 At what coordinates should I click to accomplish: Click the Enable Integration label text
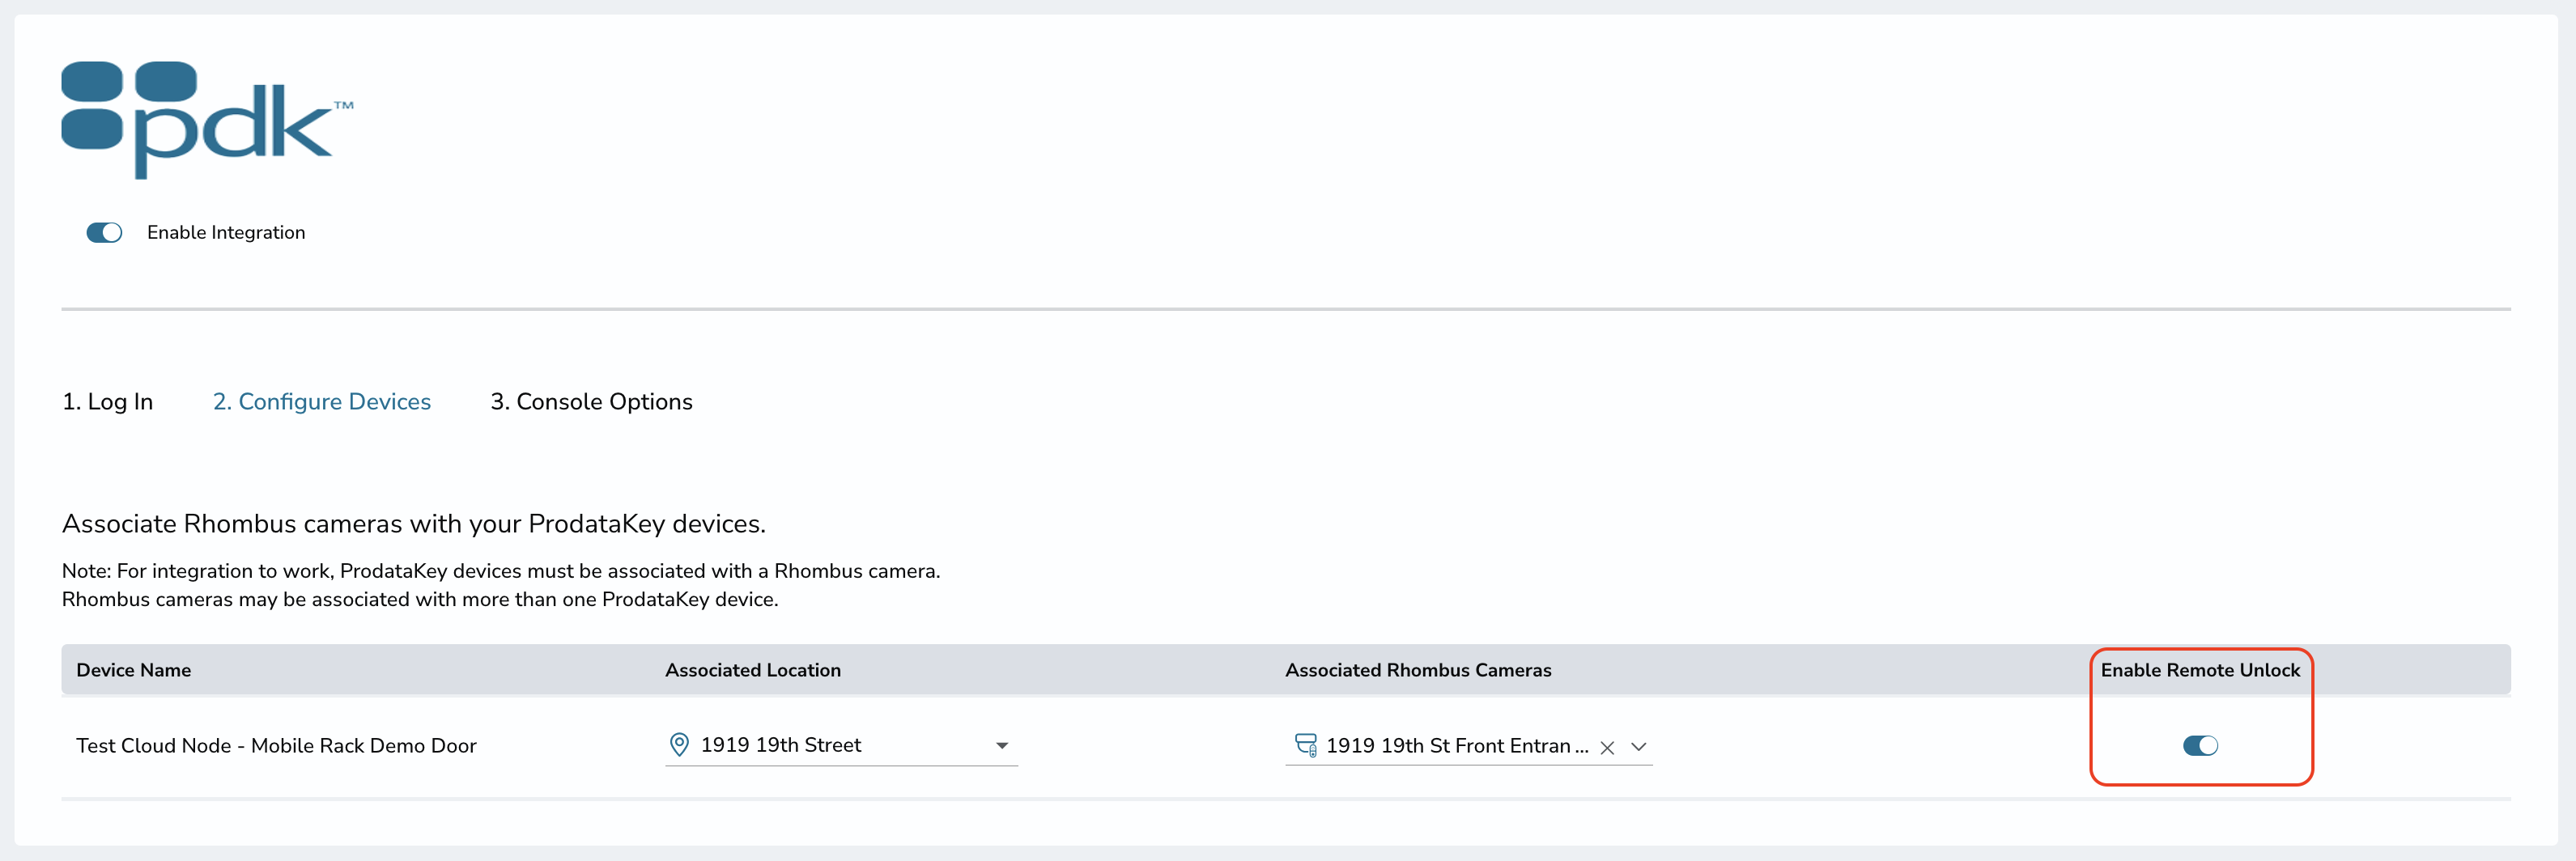226,233
